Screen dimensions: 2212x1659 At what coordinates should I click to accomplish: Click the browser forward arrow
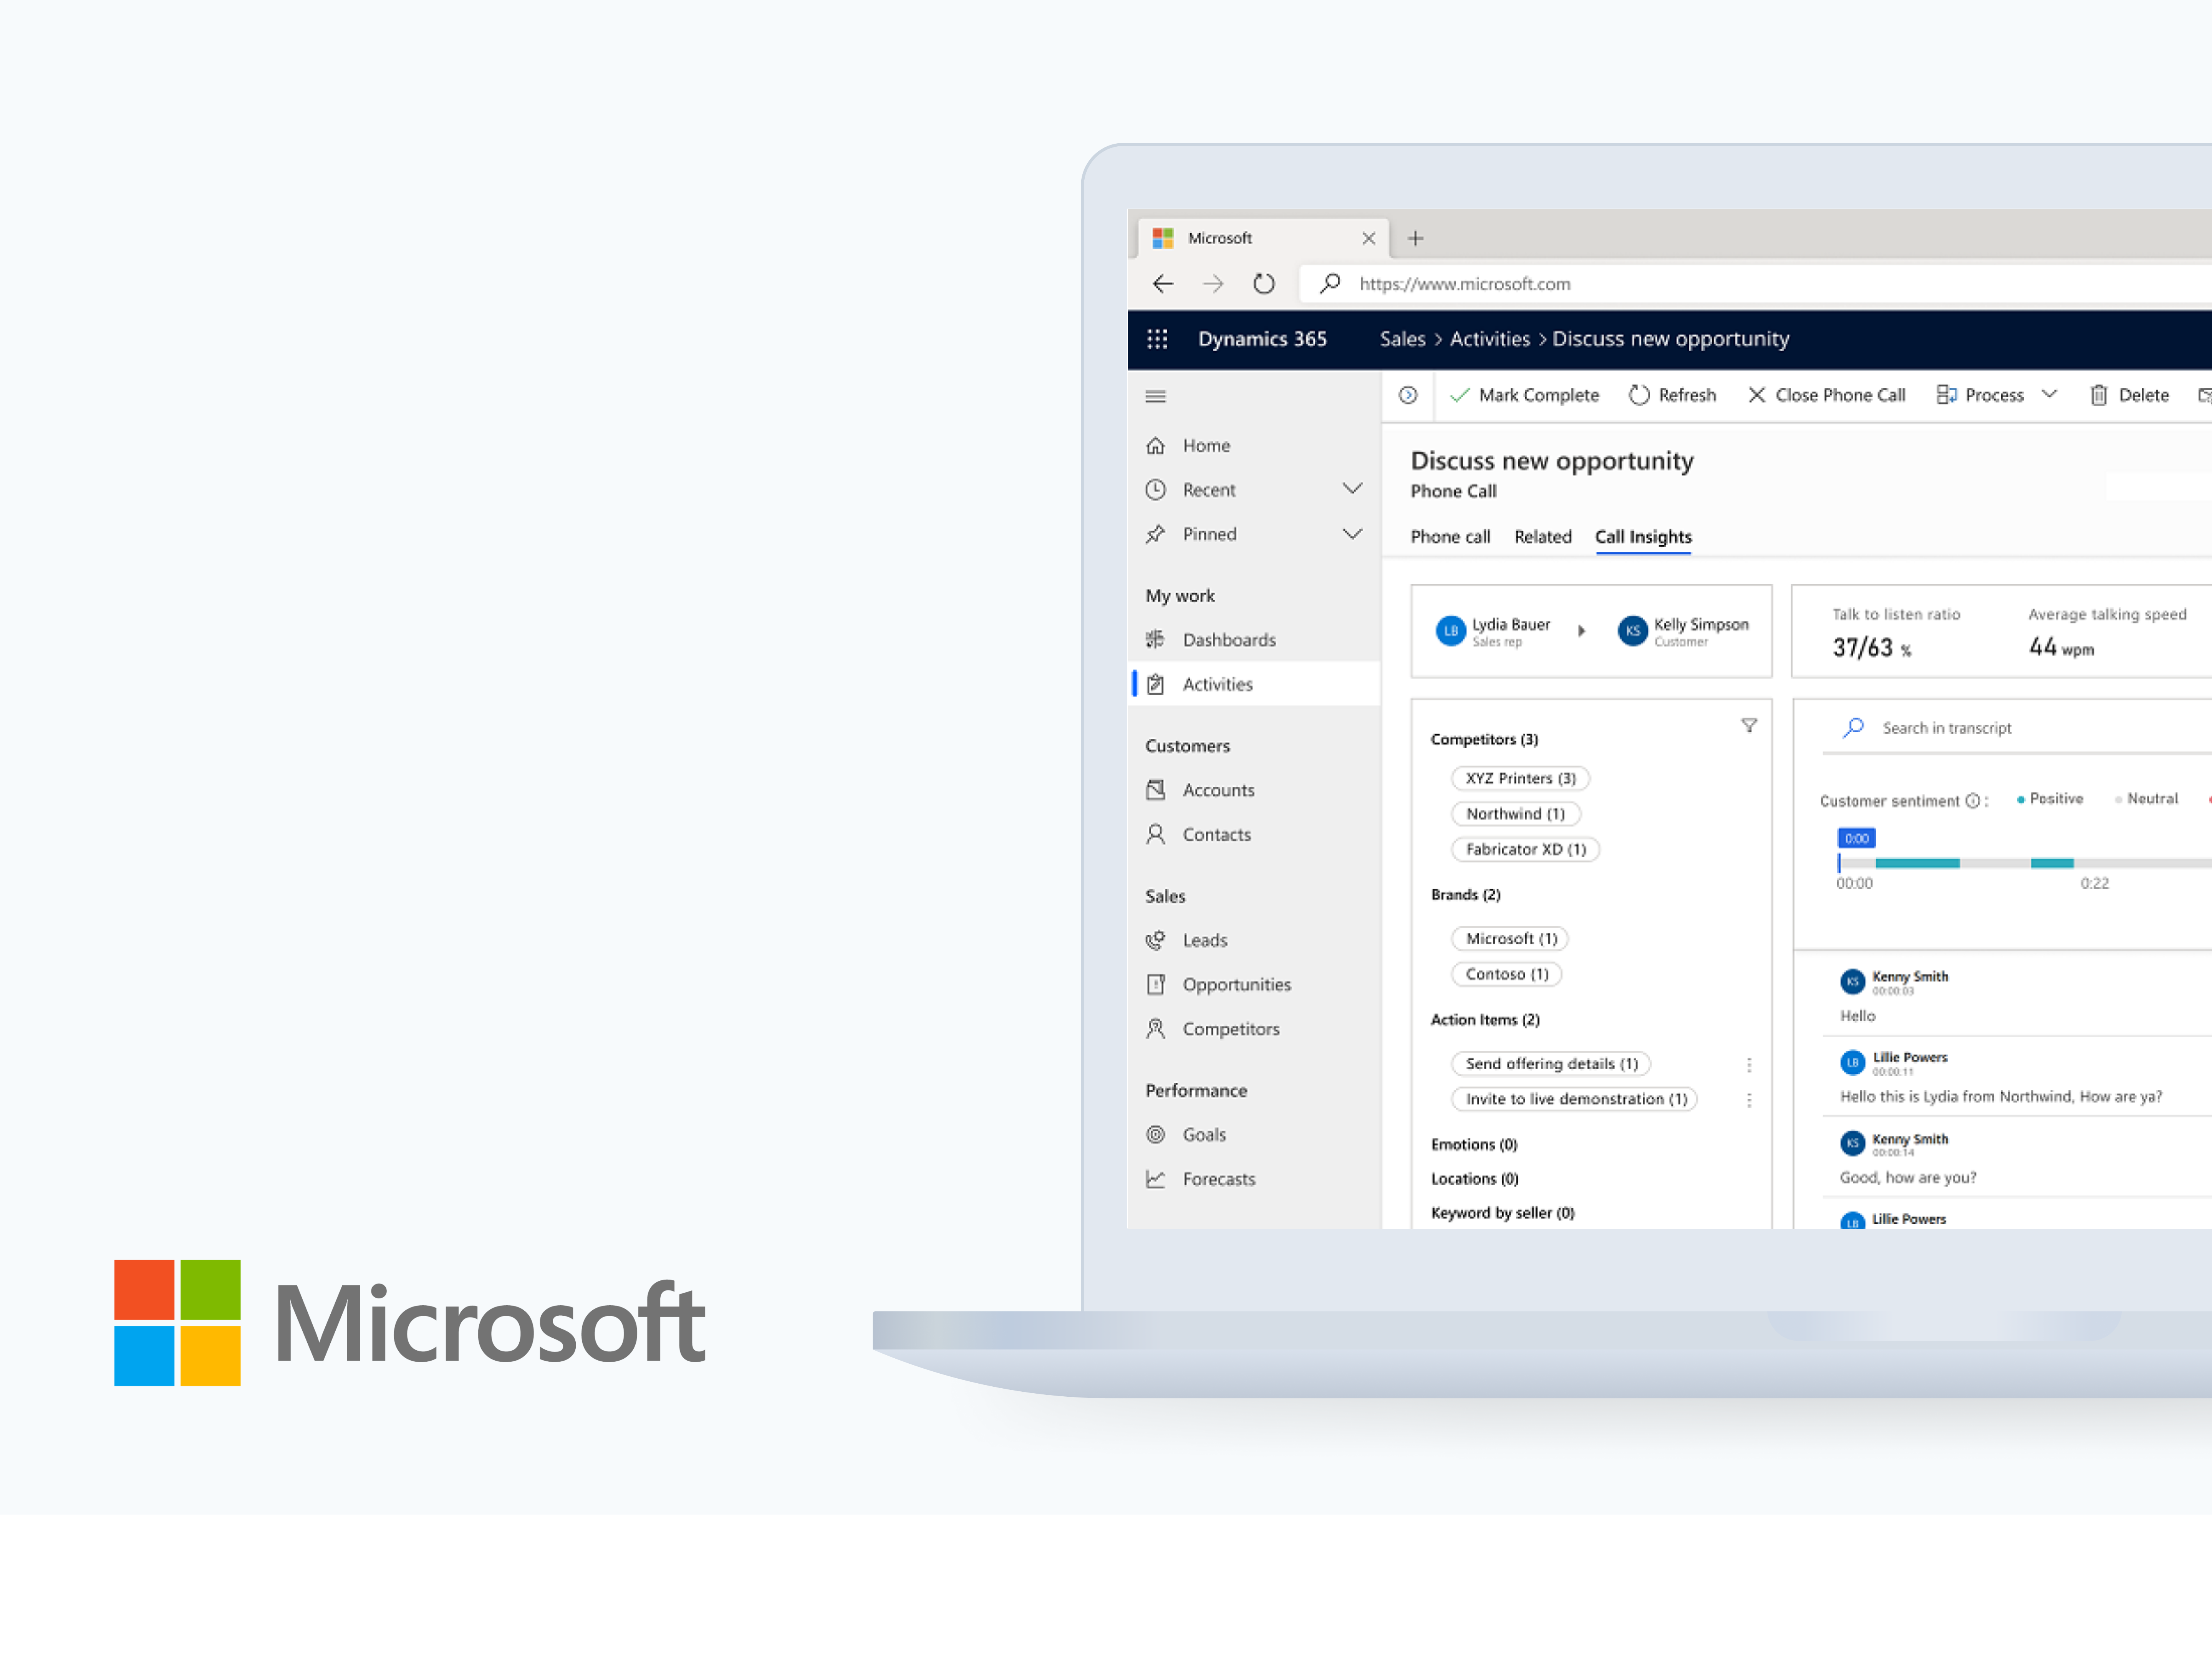coord(1213,284)
